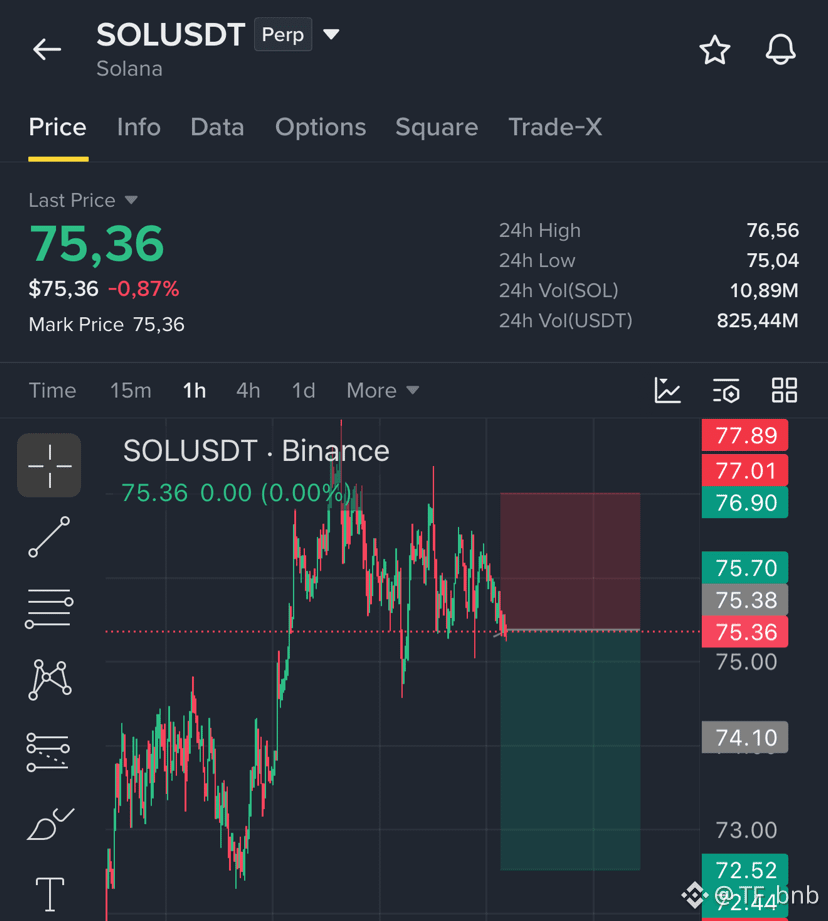Select the trend line drawing tool

49,537
